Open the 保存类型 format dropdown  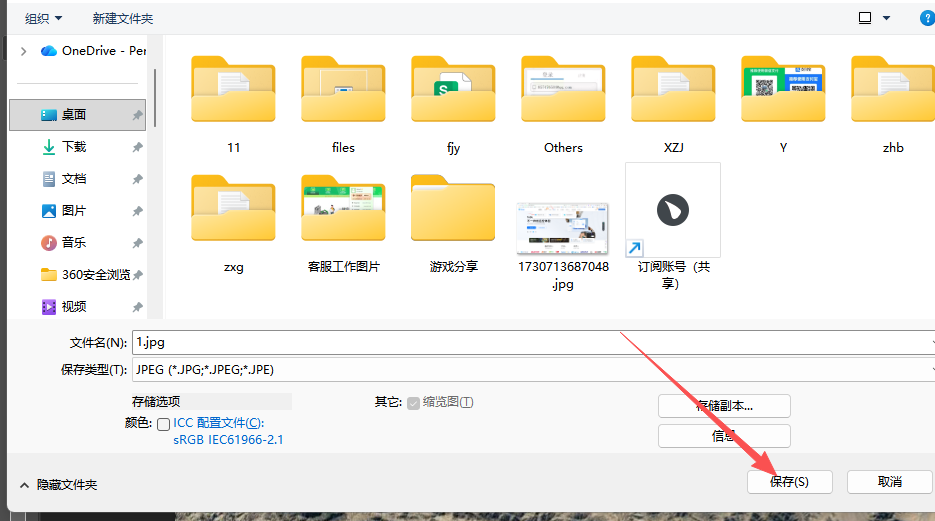533,370
